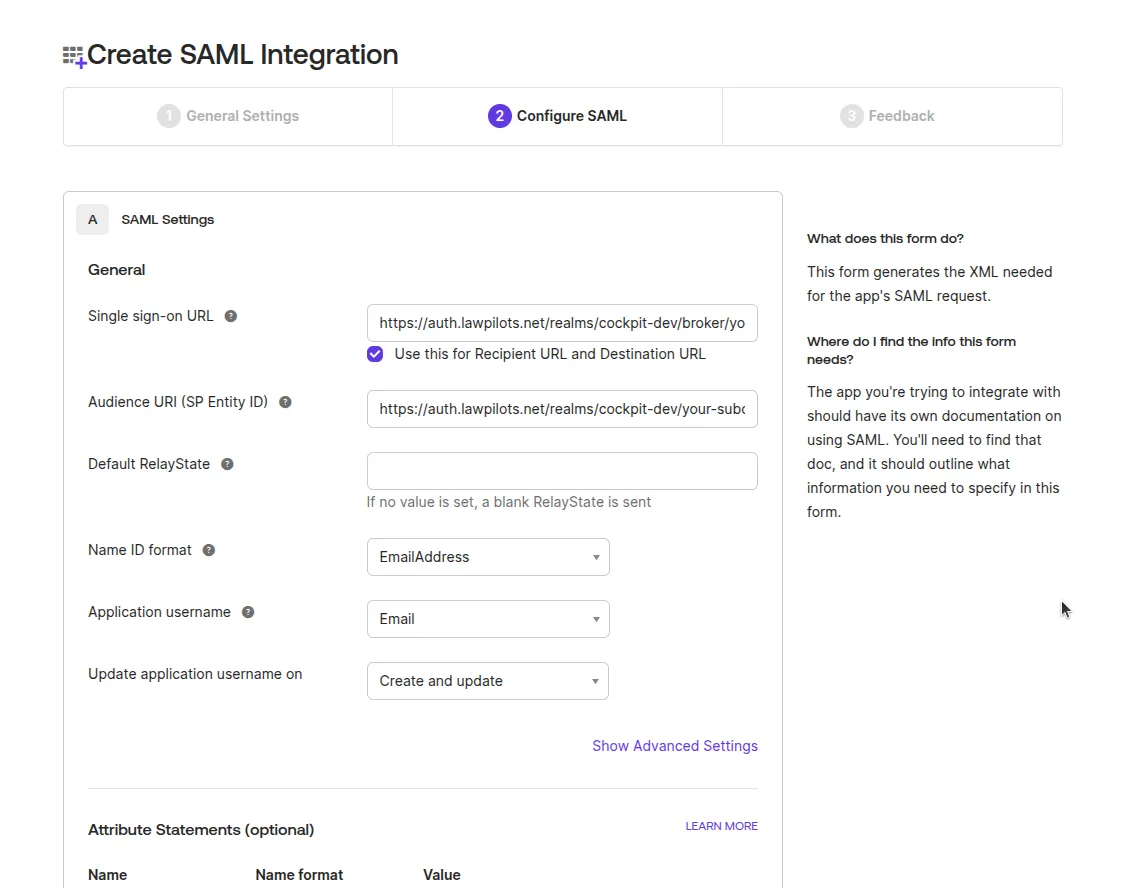Viewport: 1148px width, 888px height.
Task: Click the Where do I find the info heading
Action: [911, 351]
